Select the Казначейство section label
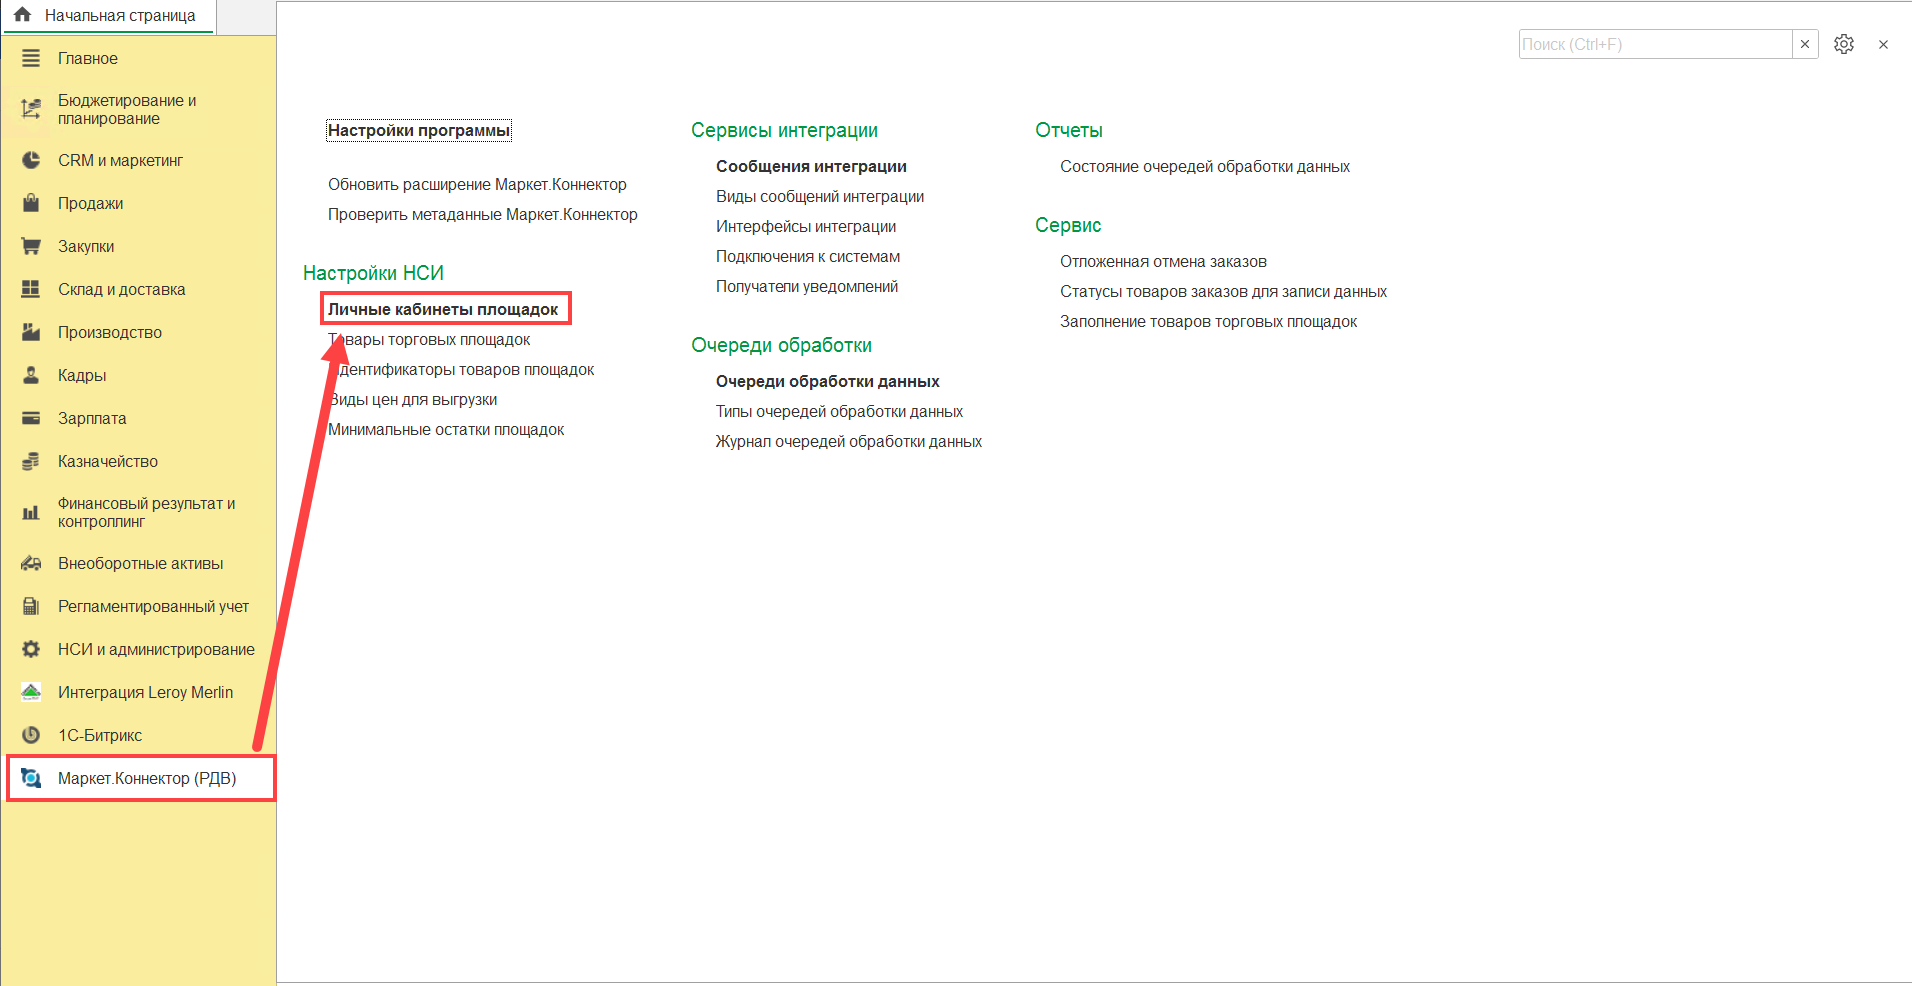Image resolution: width=1912 pixels, height=986 pixels. (108, 461)
